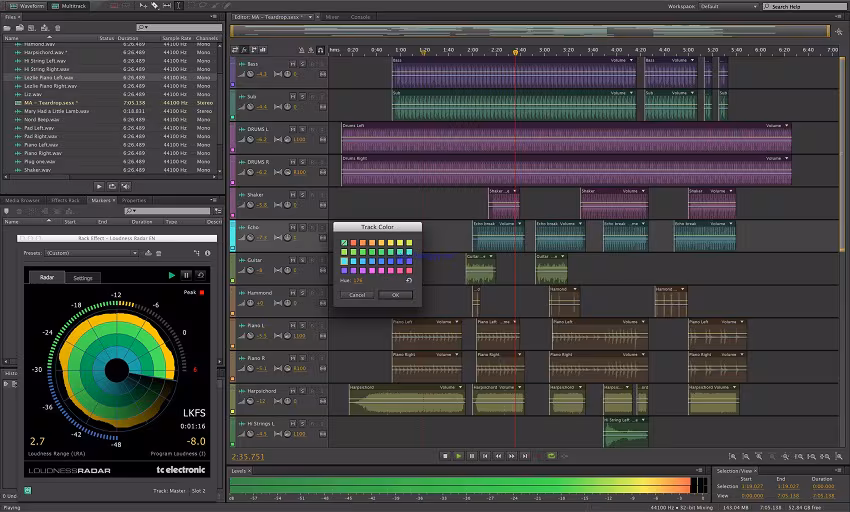Pick the red swatch in Track Color
Viewport: 850px width, 512px height.
(x=354, y=243)
